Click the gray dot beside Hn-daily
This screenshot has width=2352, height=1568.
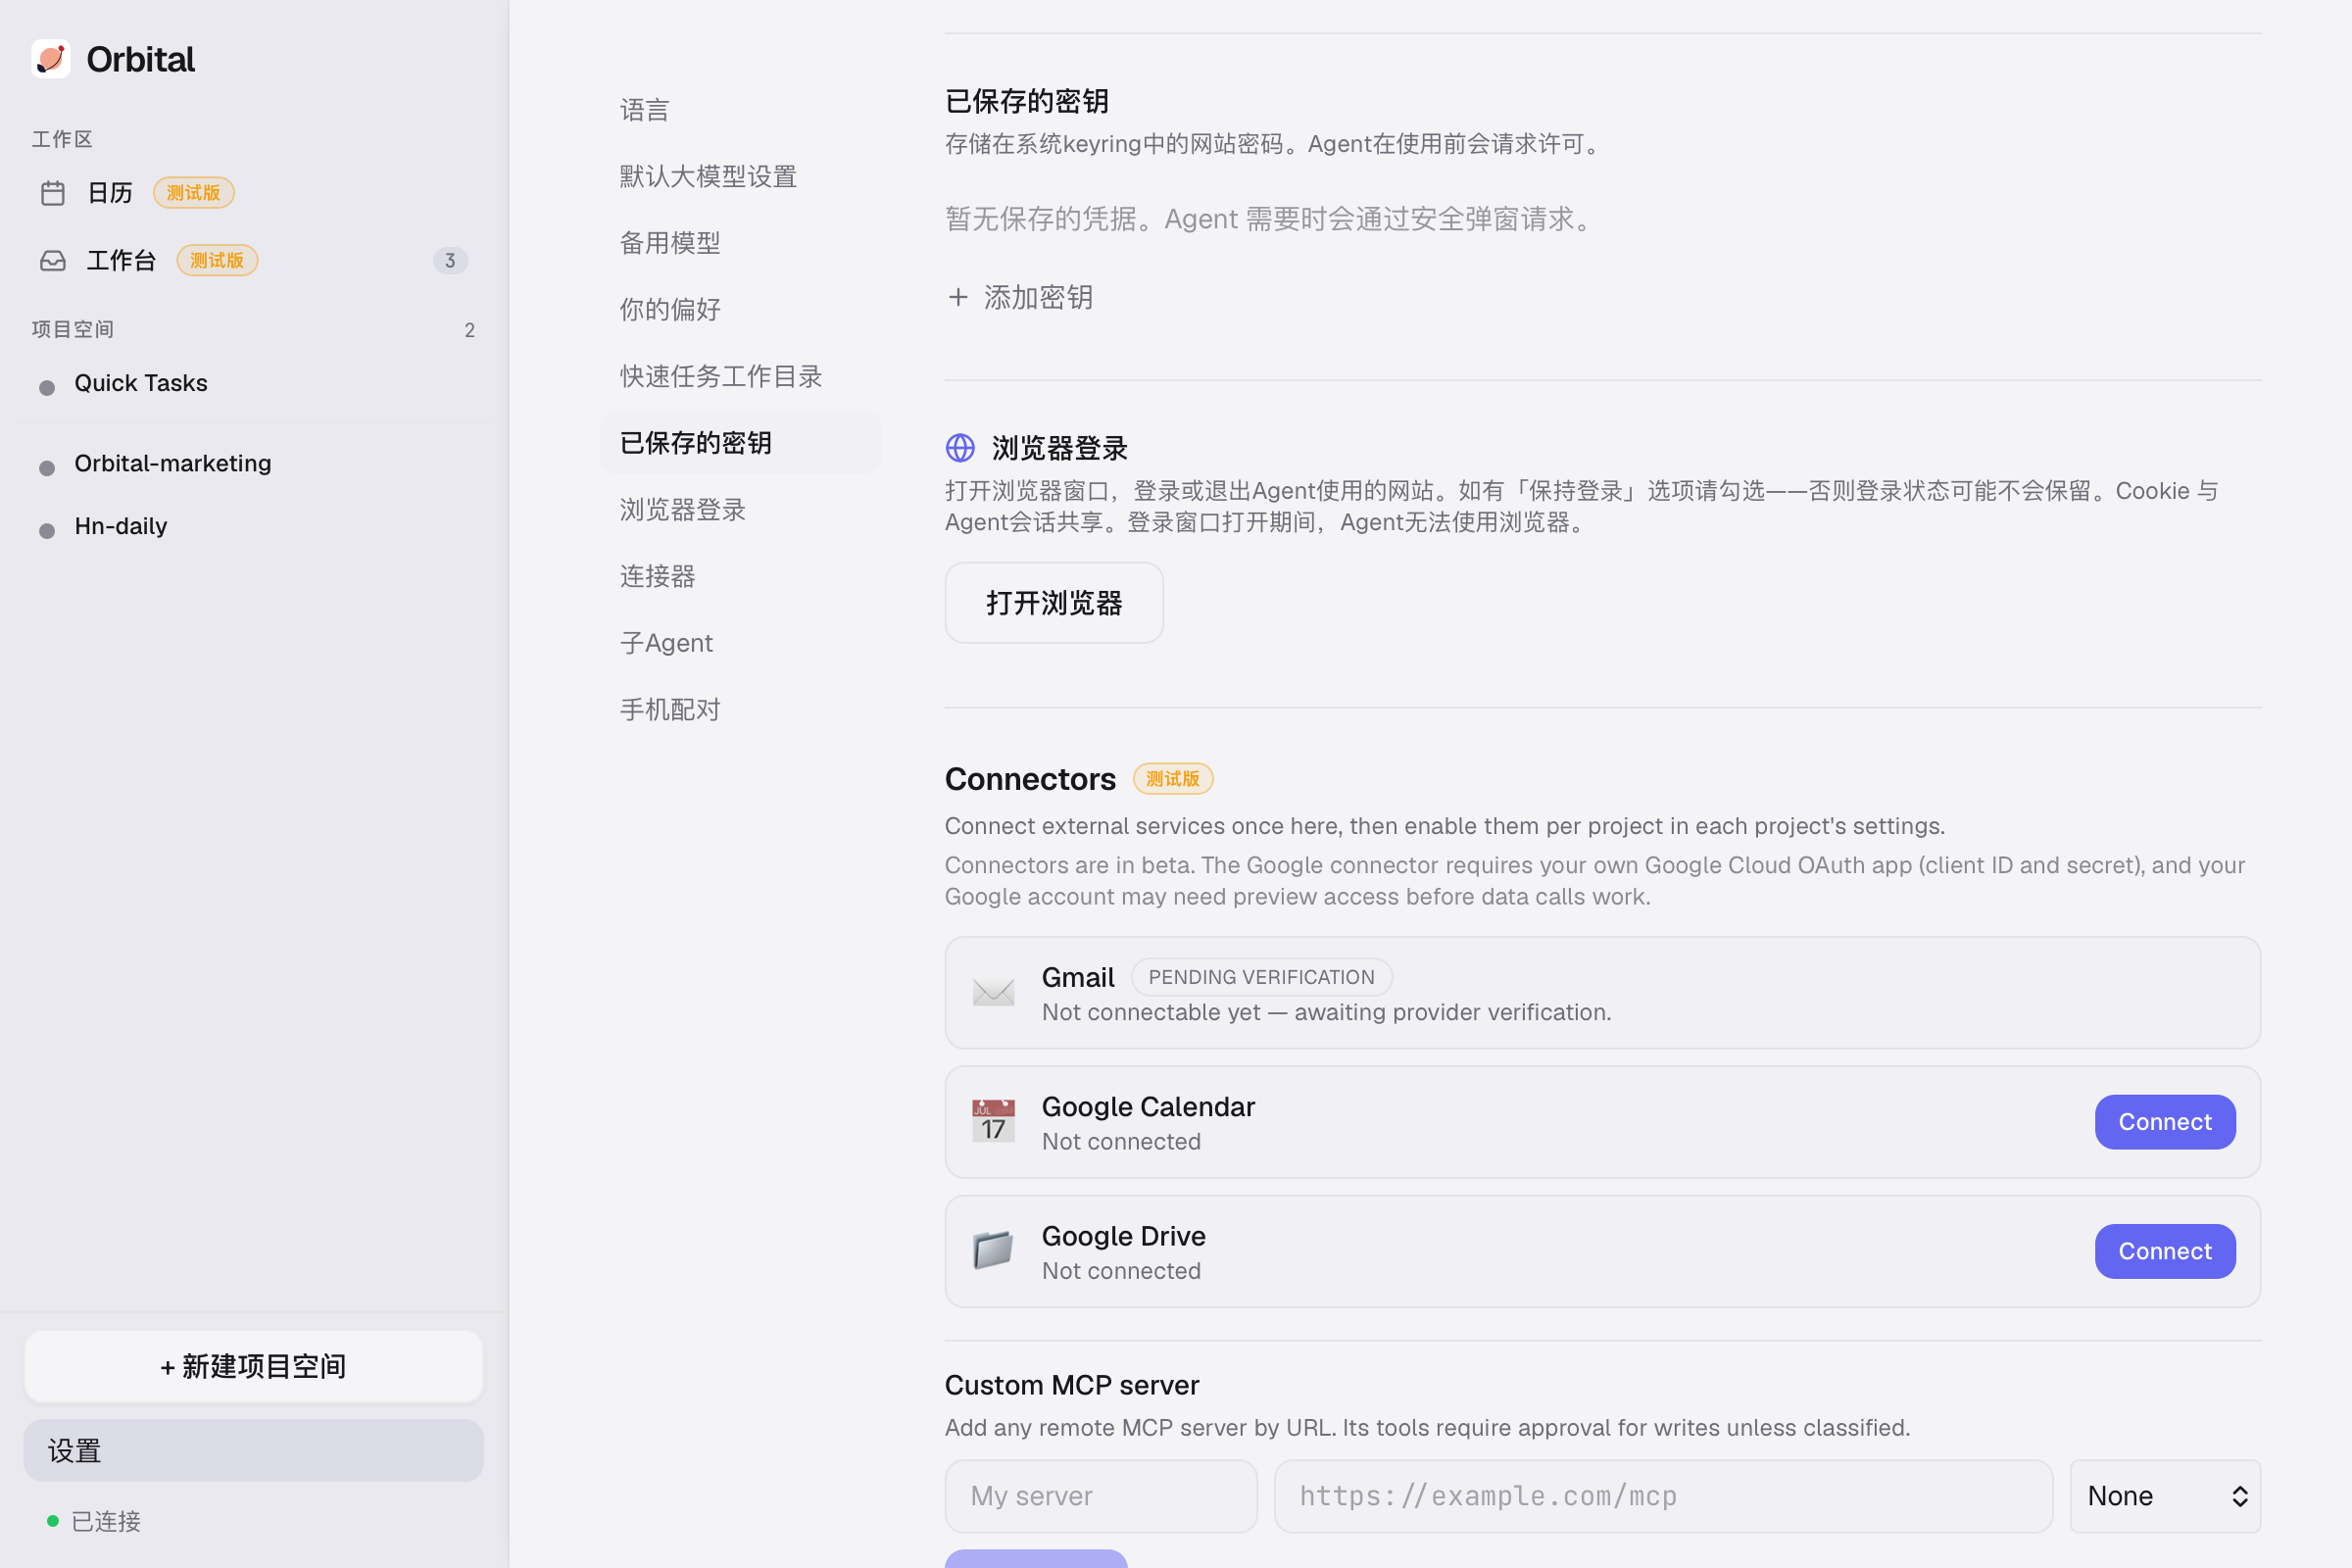tap(47, 531)
